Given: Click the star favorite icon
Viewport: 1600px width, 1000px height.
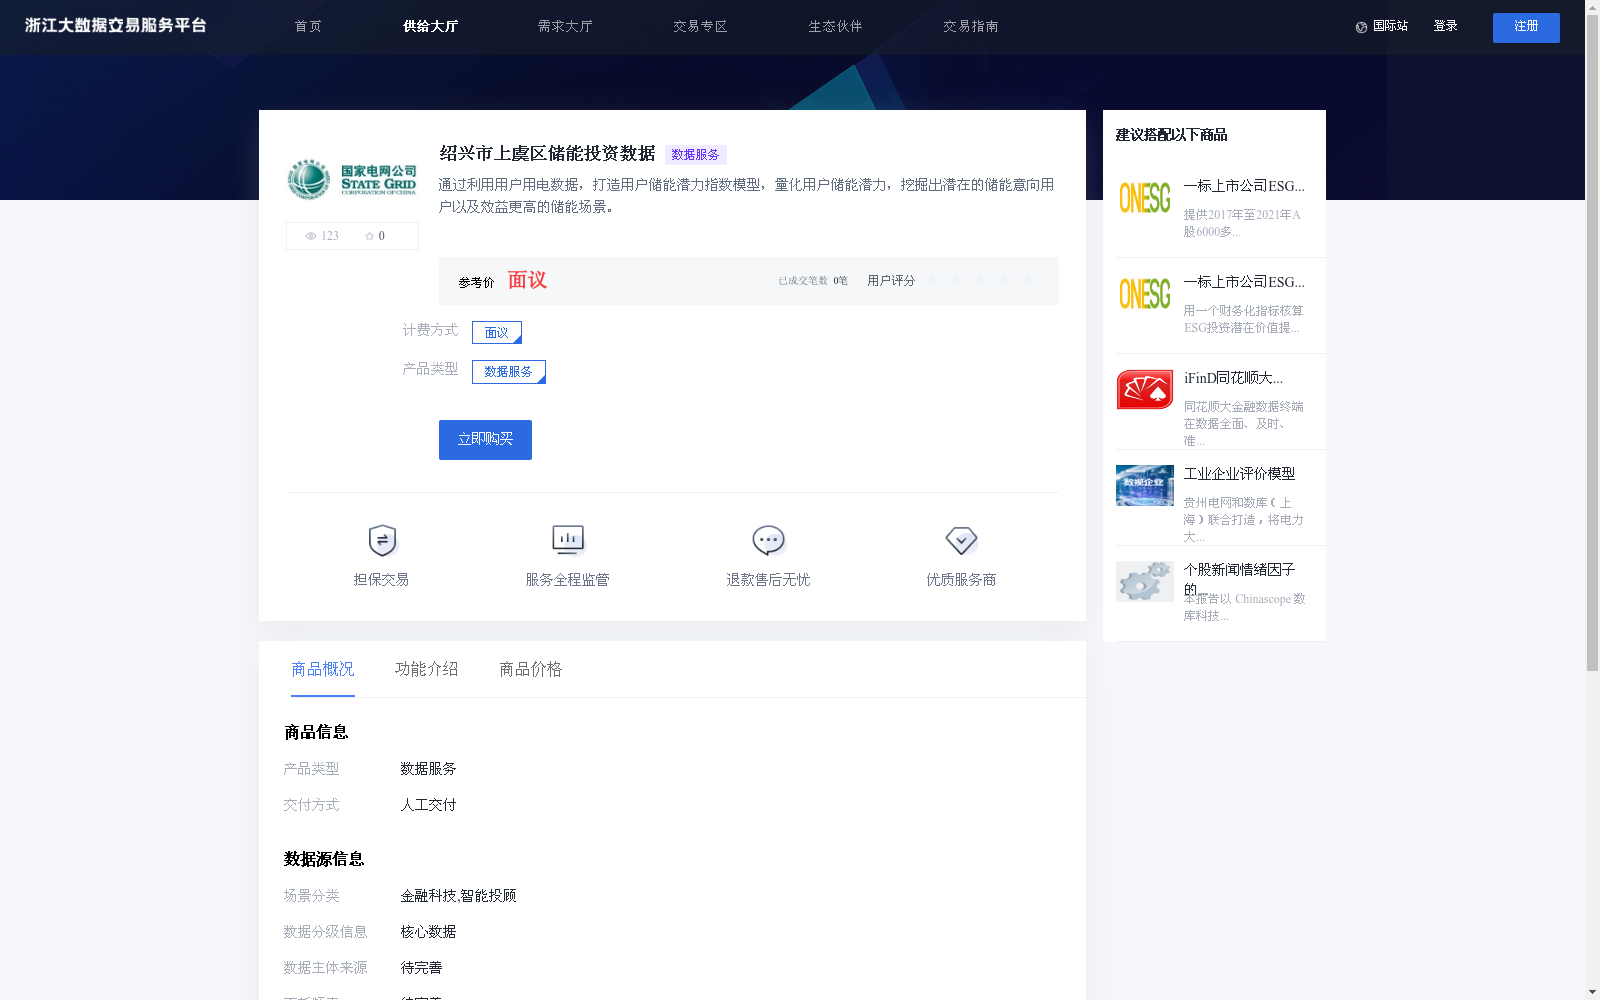Looking at the screenshot, I should pyautogui.click(x=369, y=236).
